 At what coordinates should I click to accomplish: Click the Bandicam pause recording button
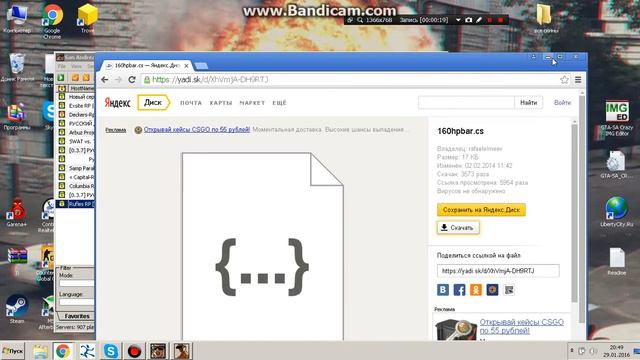click(x=490, y=20)
